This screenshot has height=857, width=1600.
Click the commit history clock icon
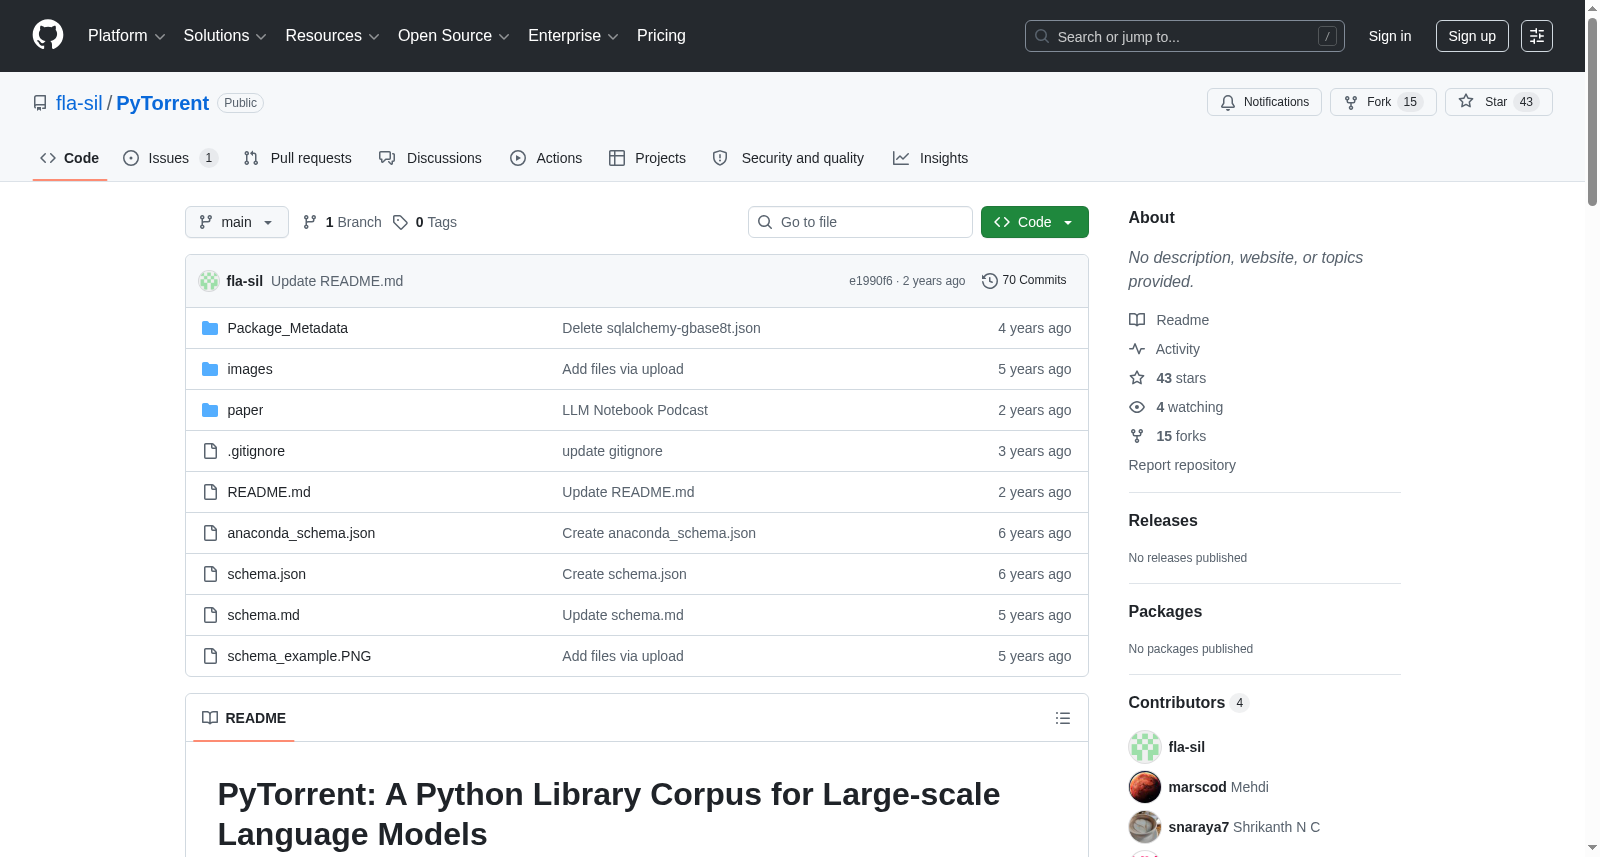coord(990,281)
